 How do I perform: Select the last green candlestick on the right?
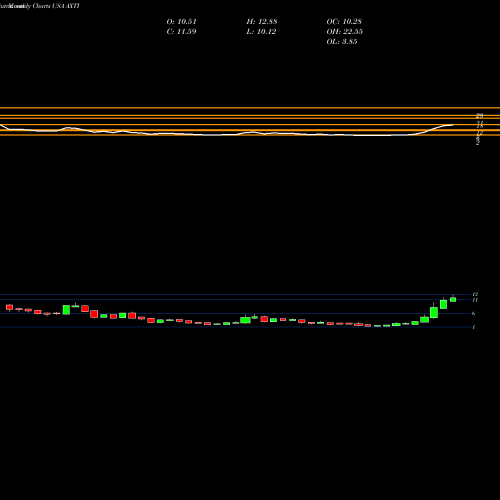pos(453,299)
